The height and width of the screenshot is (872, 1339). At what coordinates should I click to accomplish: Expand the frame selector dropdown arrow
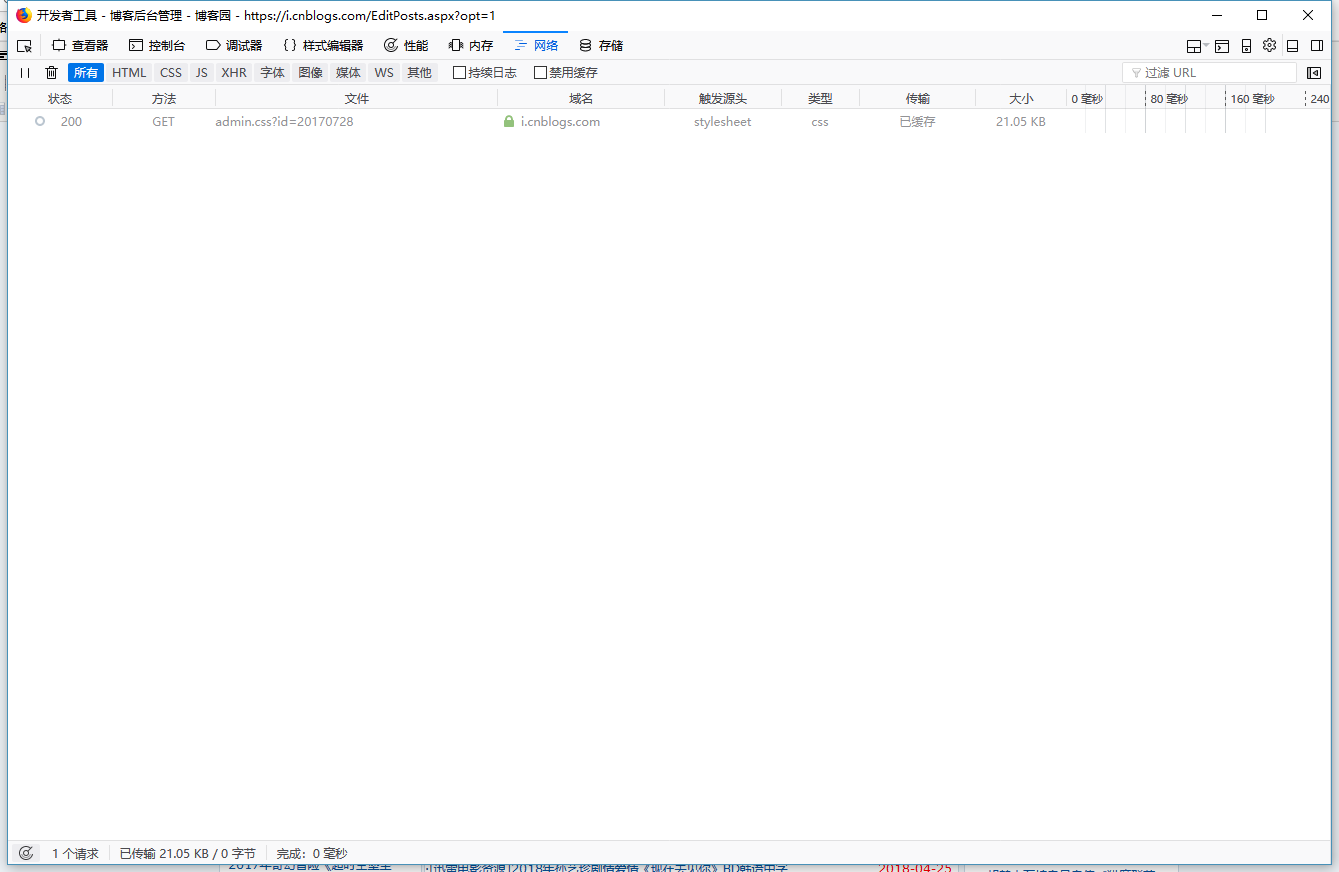tap(1206, 46)
